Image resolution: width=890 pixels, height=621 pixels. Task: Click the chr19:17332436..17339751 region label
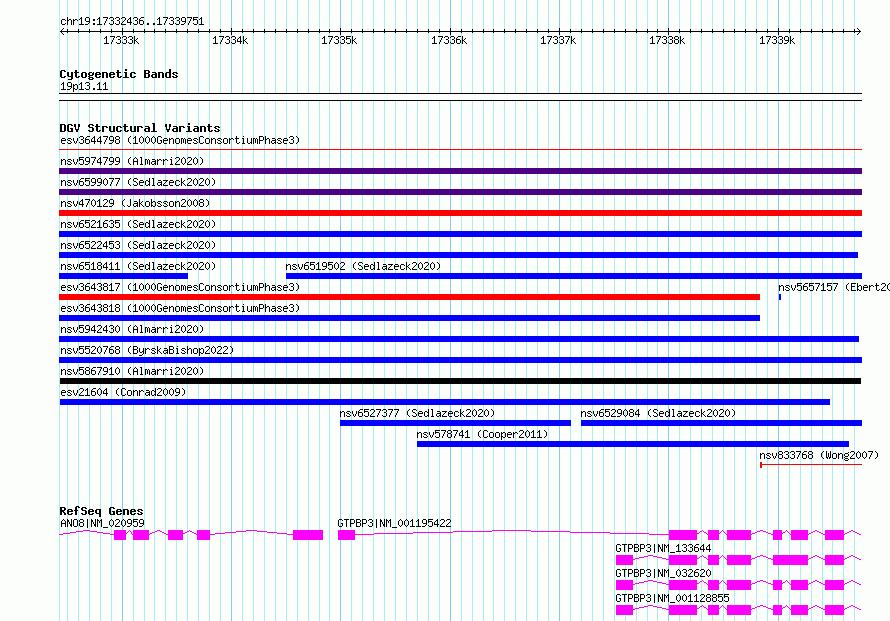132,21
